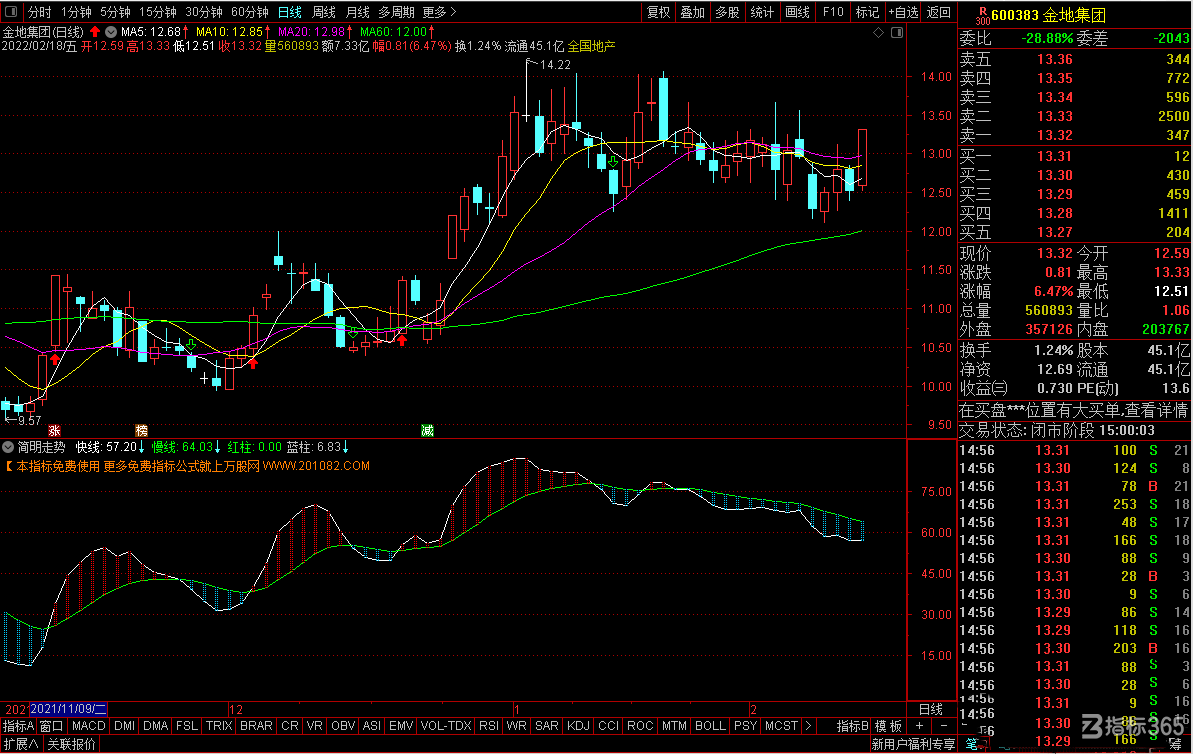
Task: Expand the 更多 > period list
Action: click(440, 12)
